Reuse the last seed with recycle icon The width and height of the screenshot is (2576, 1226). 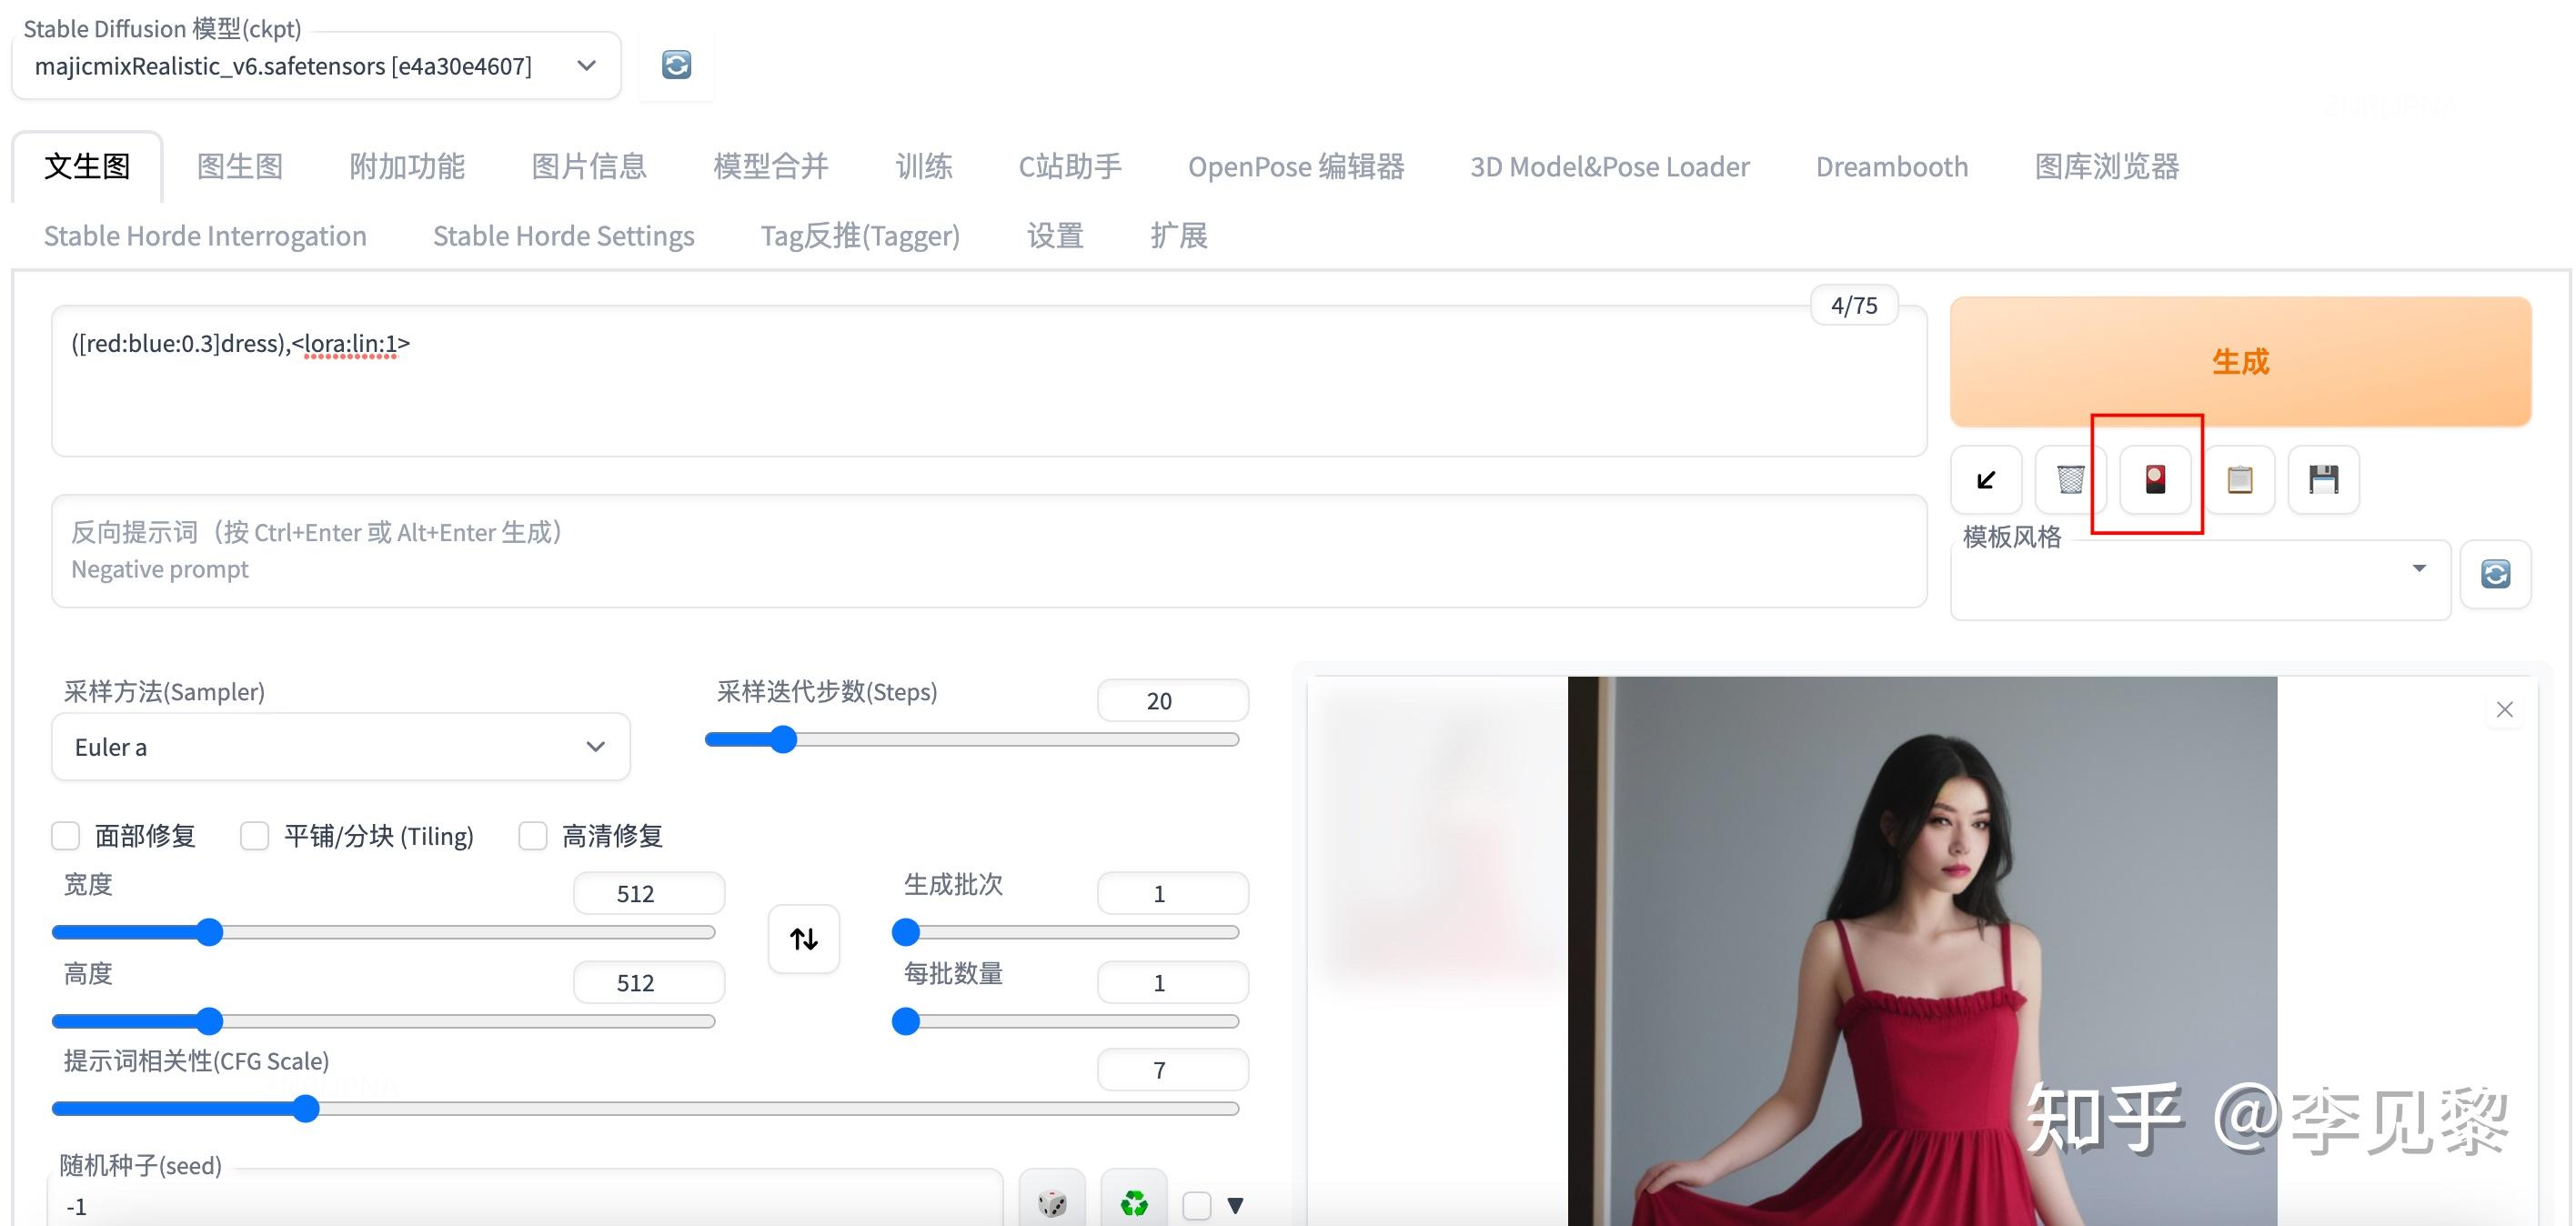click(1134, 1203)
